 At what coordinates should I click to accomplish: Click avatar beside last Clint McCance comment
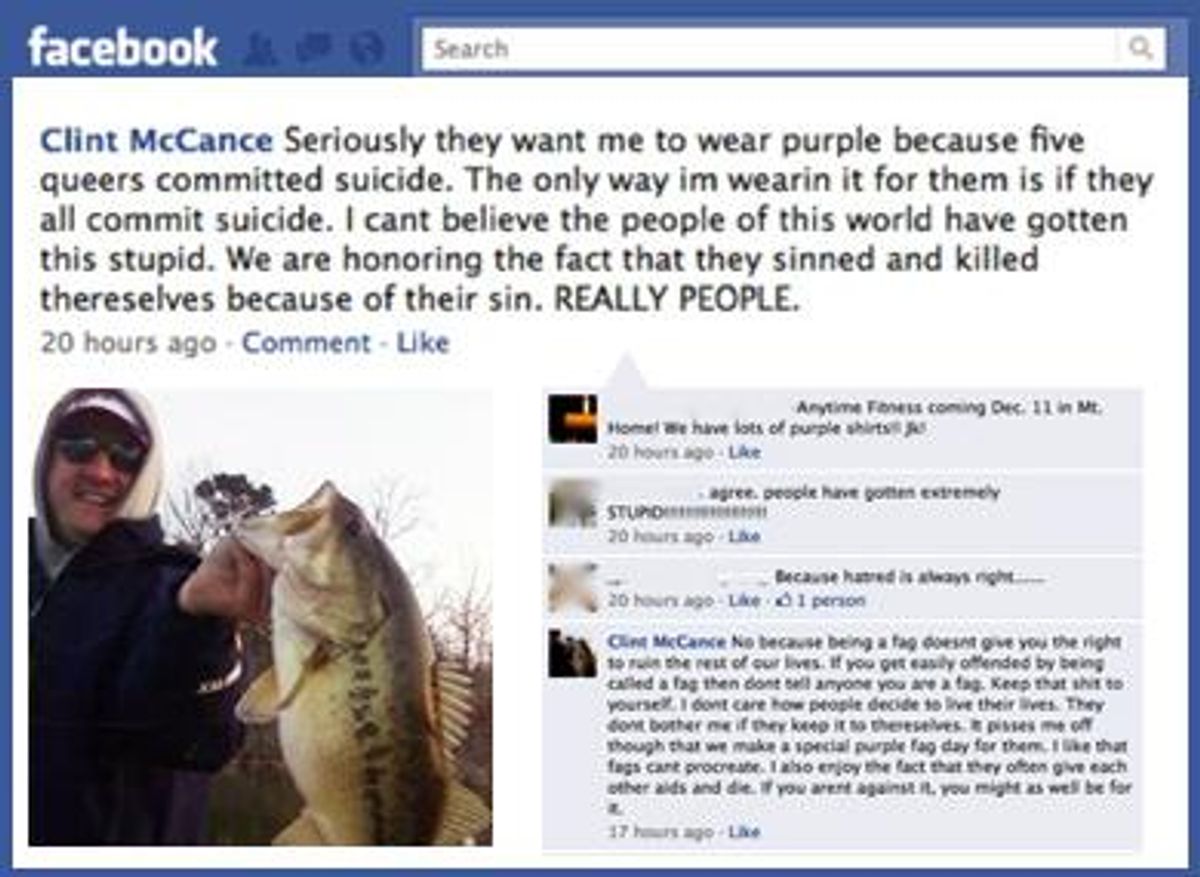click(573, 653)
